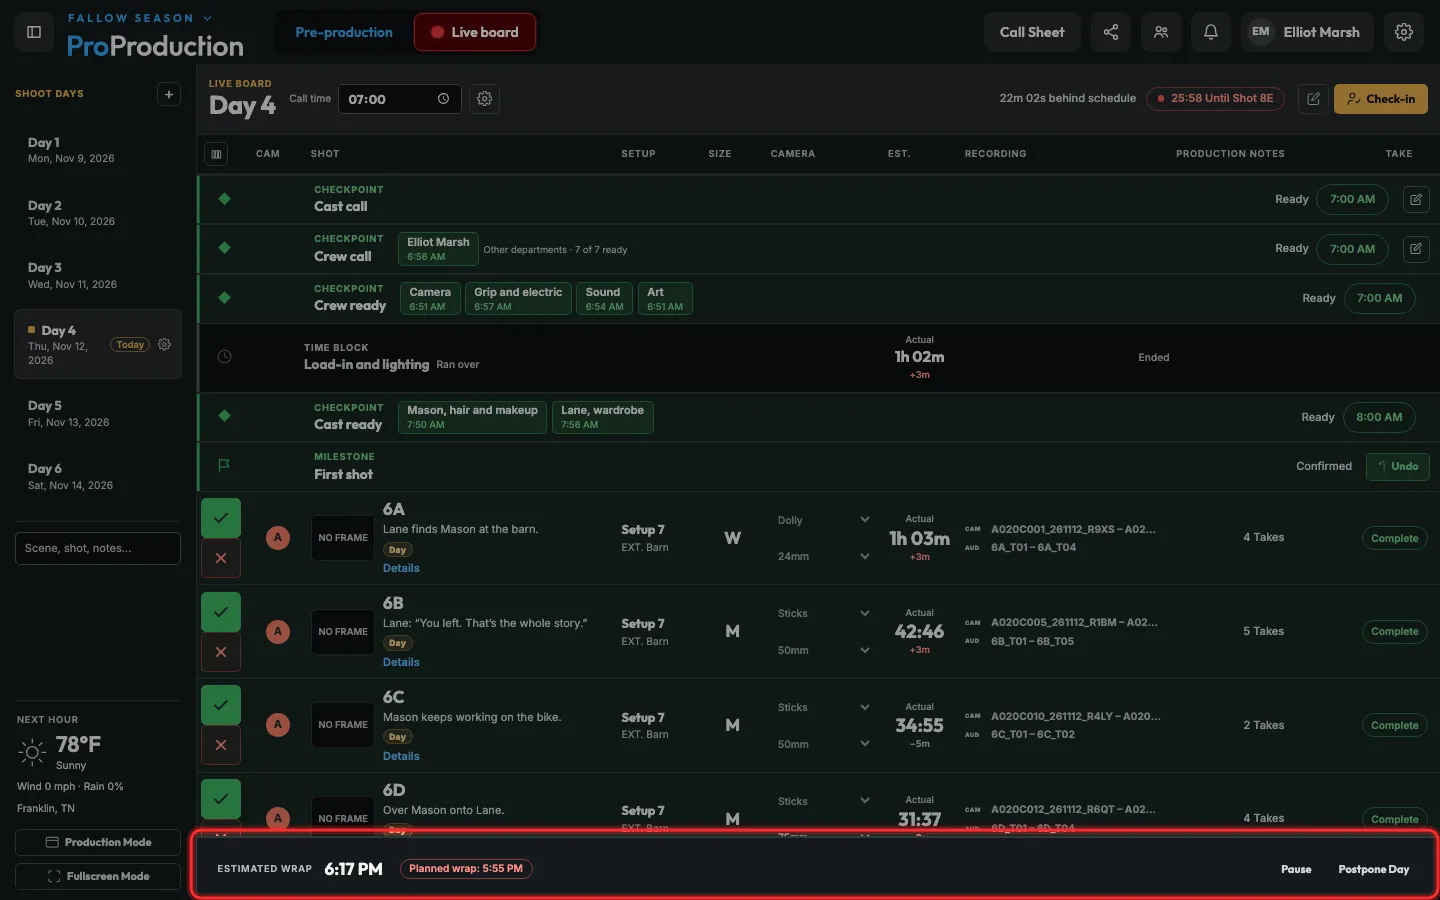Image resolution: width=1440 pixels, height=900 pixels.
Task: Expand Dolly support dropdown for 6A
Action: pos(823,520)
